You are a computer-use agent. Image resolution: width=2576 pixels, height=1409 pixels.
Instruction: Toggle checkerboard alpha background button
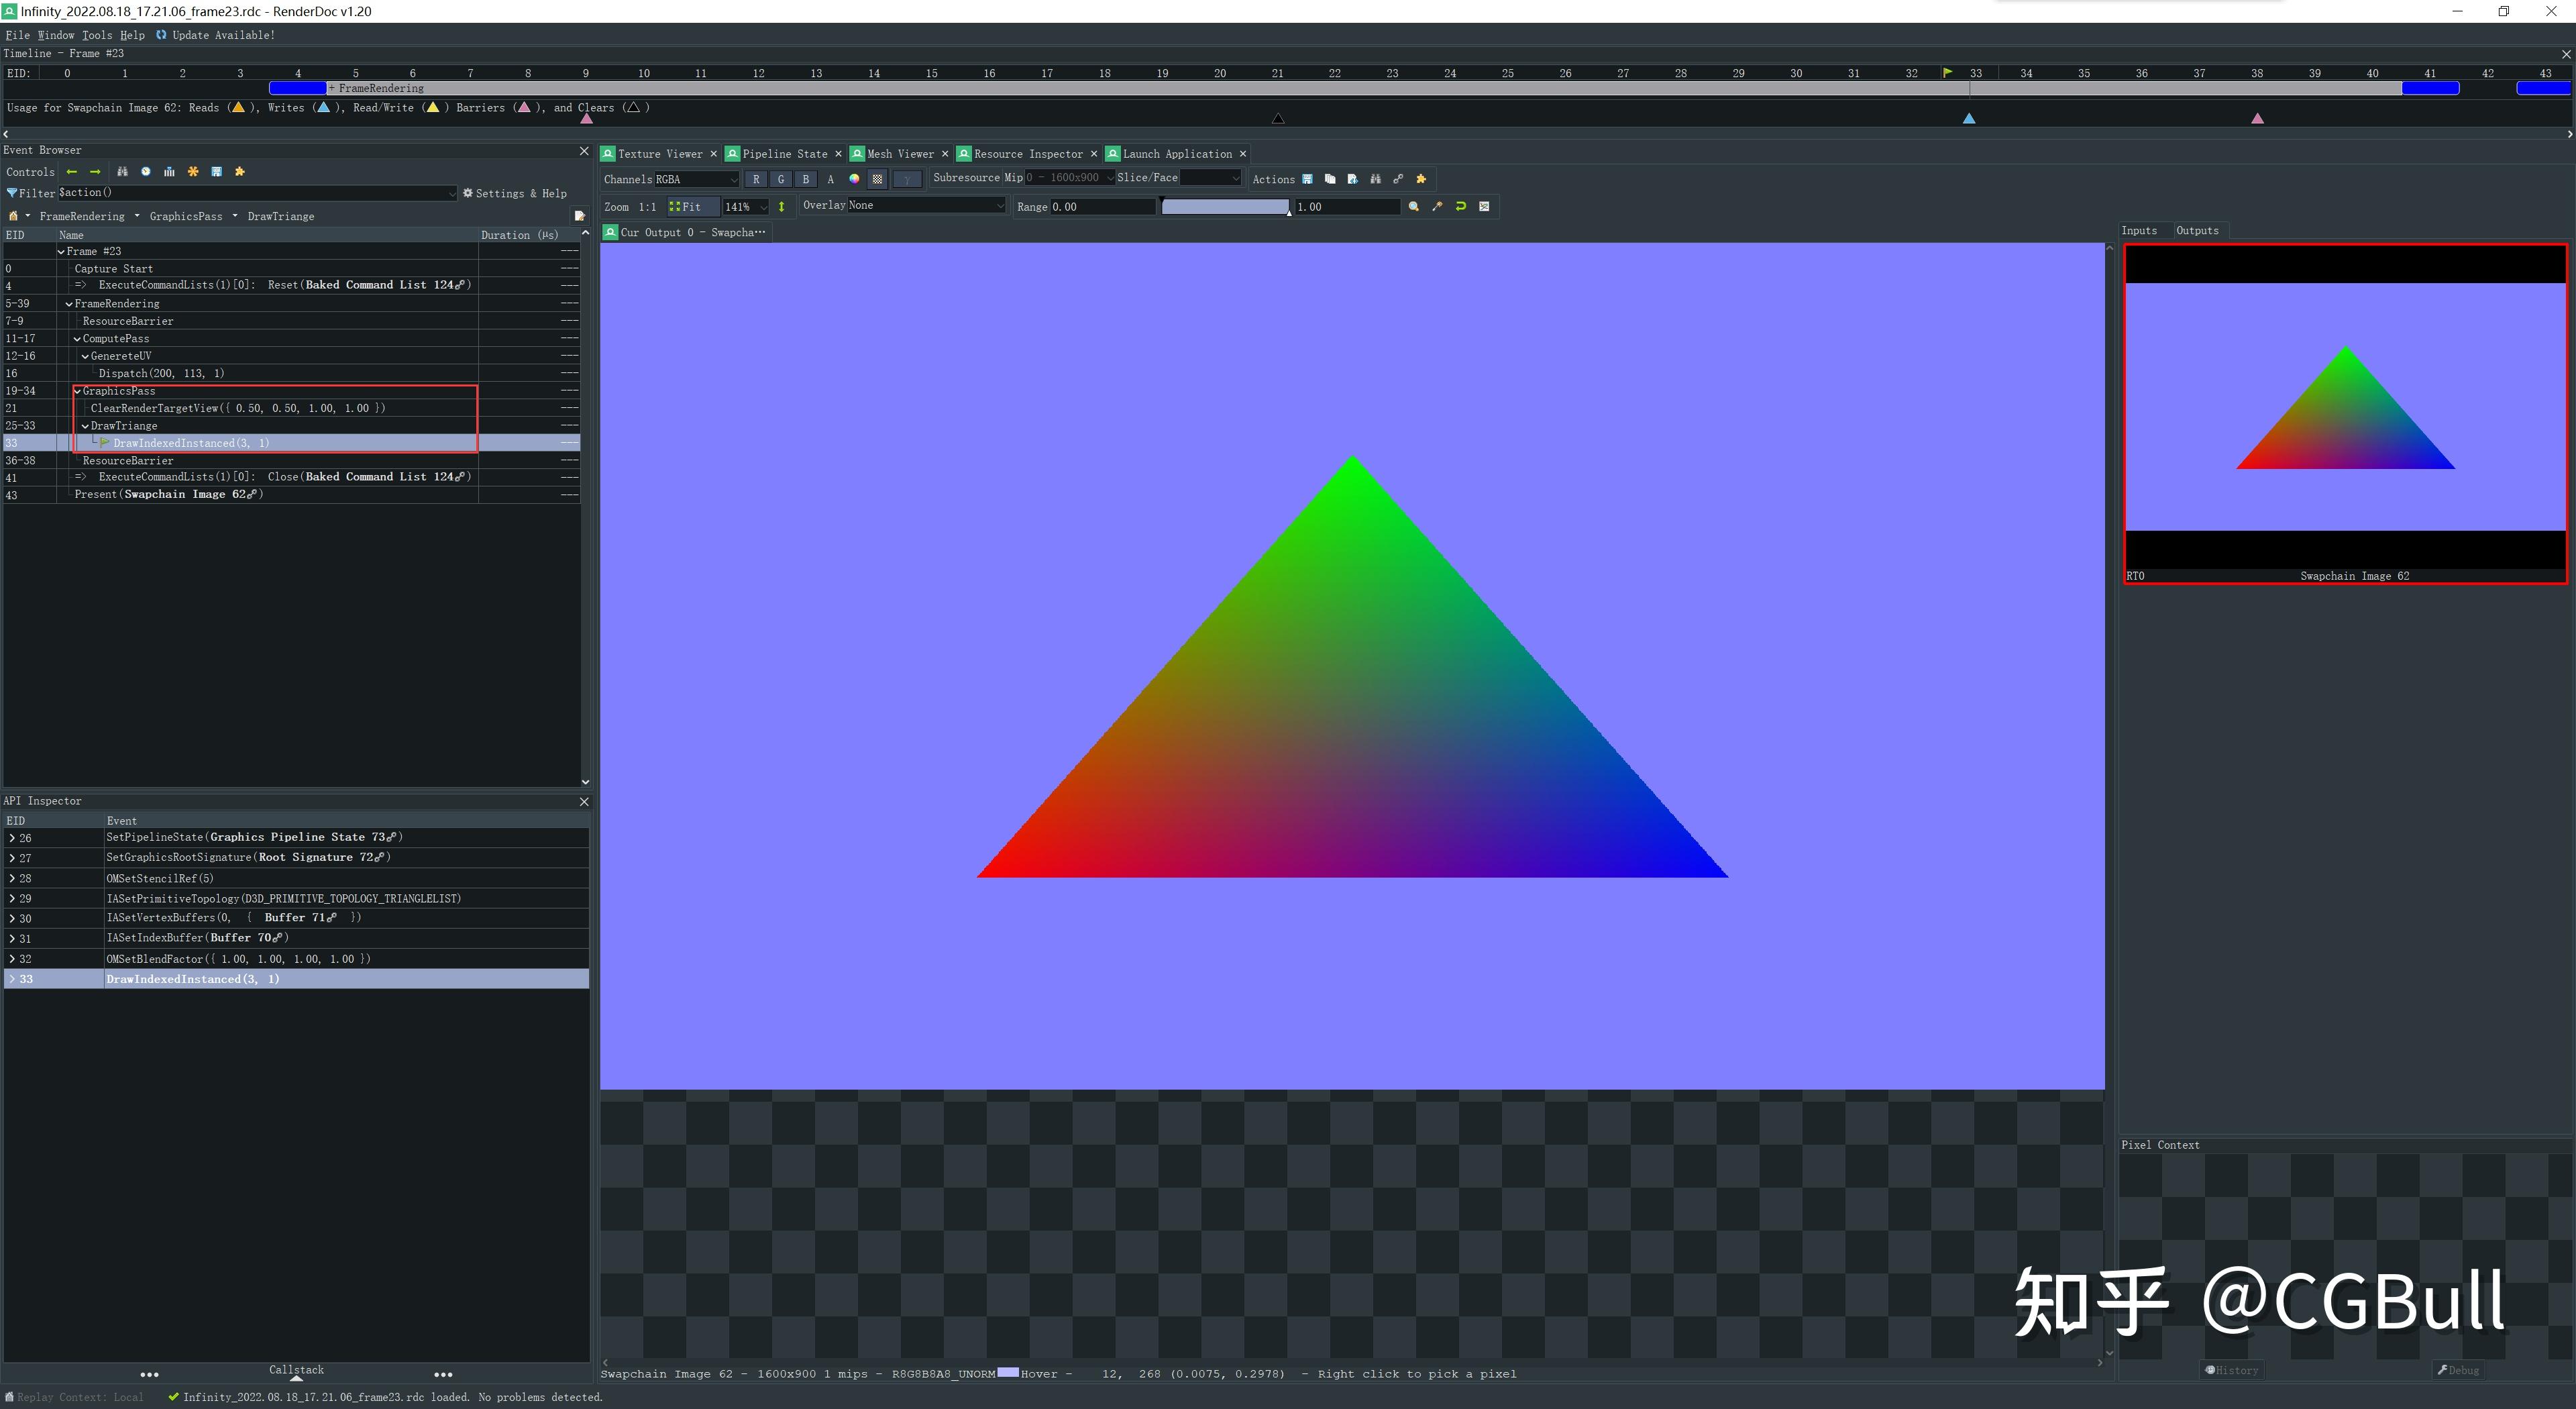click(878, 179)
